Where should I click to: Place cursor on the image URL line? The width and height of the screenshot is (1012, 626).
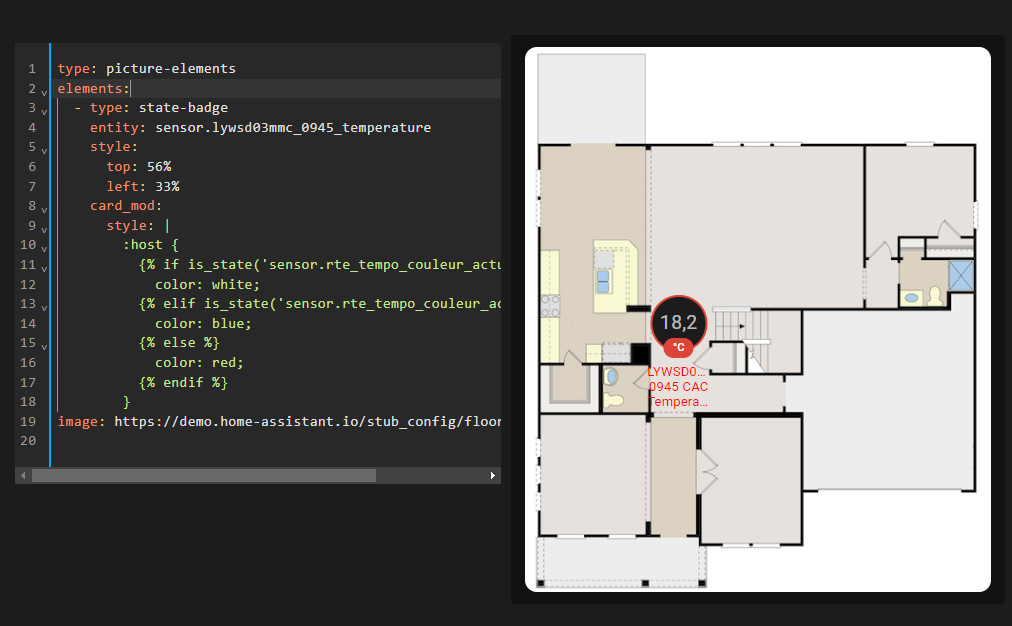pos(279,421)
